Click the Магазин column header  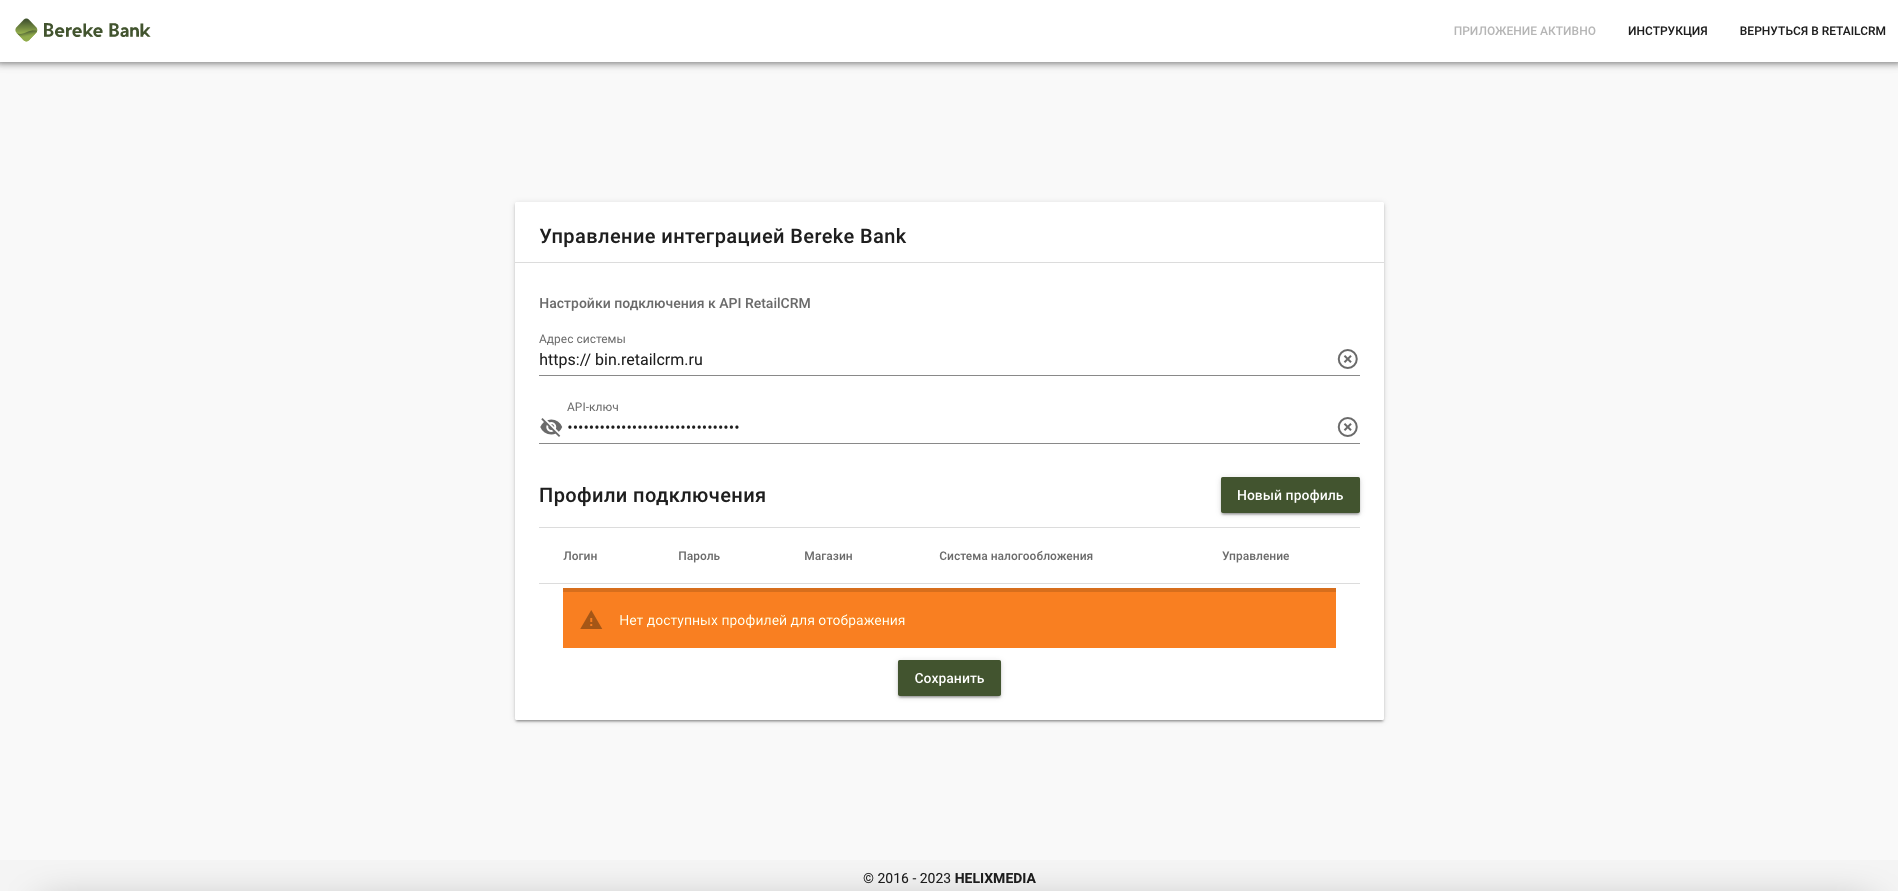[x=828, y=556]
